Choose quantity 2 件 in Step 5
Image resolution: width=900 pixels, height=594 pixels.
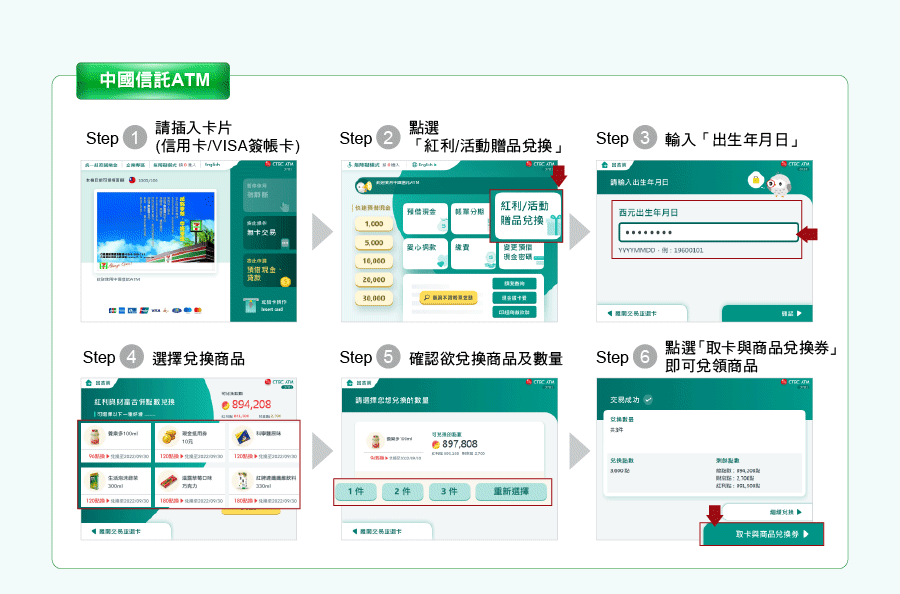[x=402, y=491]
